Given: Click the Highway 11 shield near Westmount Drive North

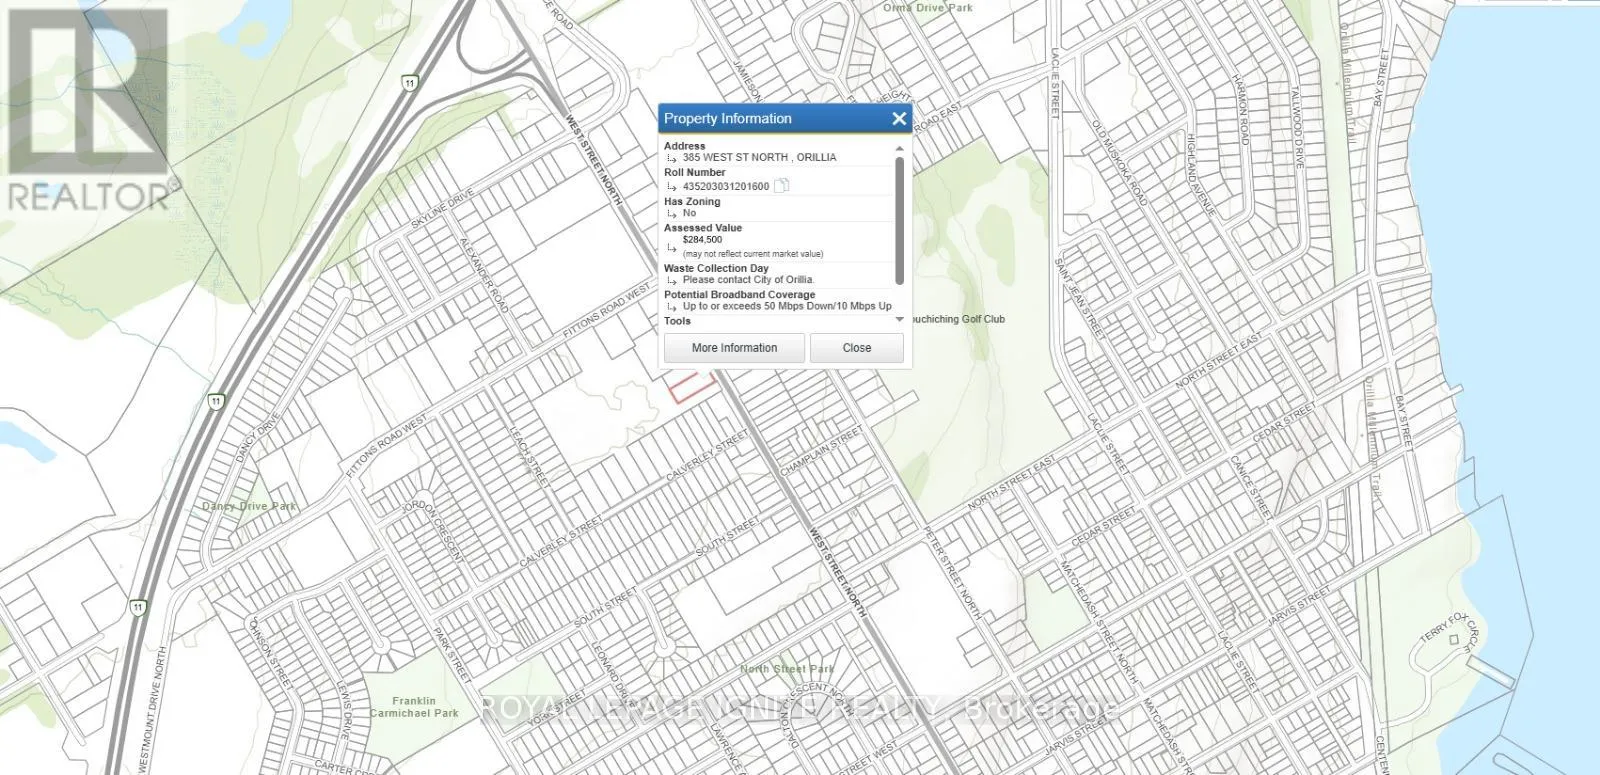Looking at the screenshot, I should tap(137, 606).
